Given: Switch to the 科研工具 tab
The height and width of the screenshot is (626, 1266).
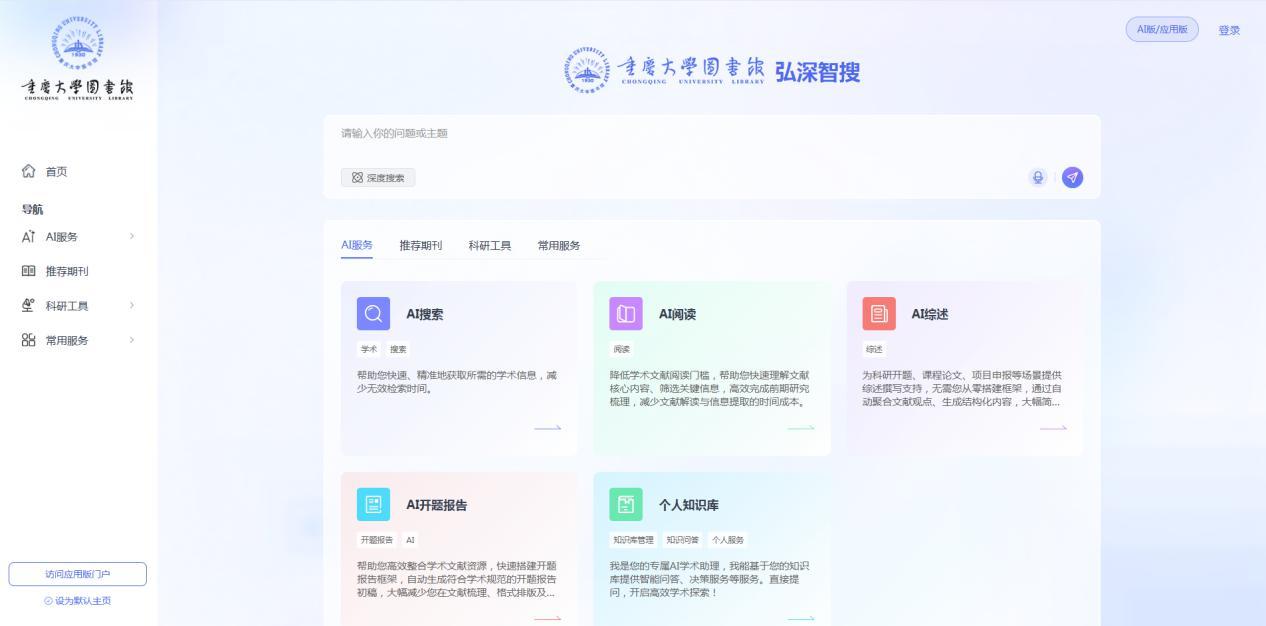Looking at the screenshot, I should (x=489, y=246).
